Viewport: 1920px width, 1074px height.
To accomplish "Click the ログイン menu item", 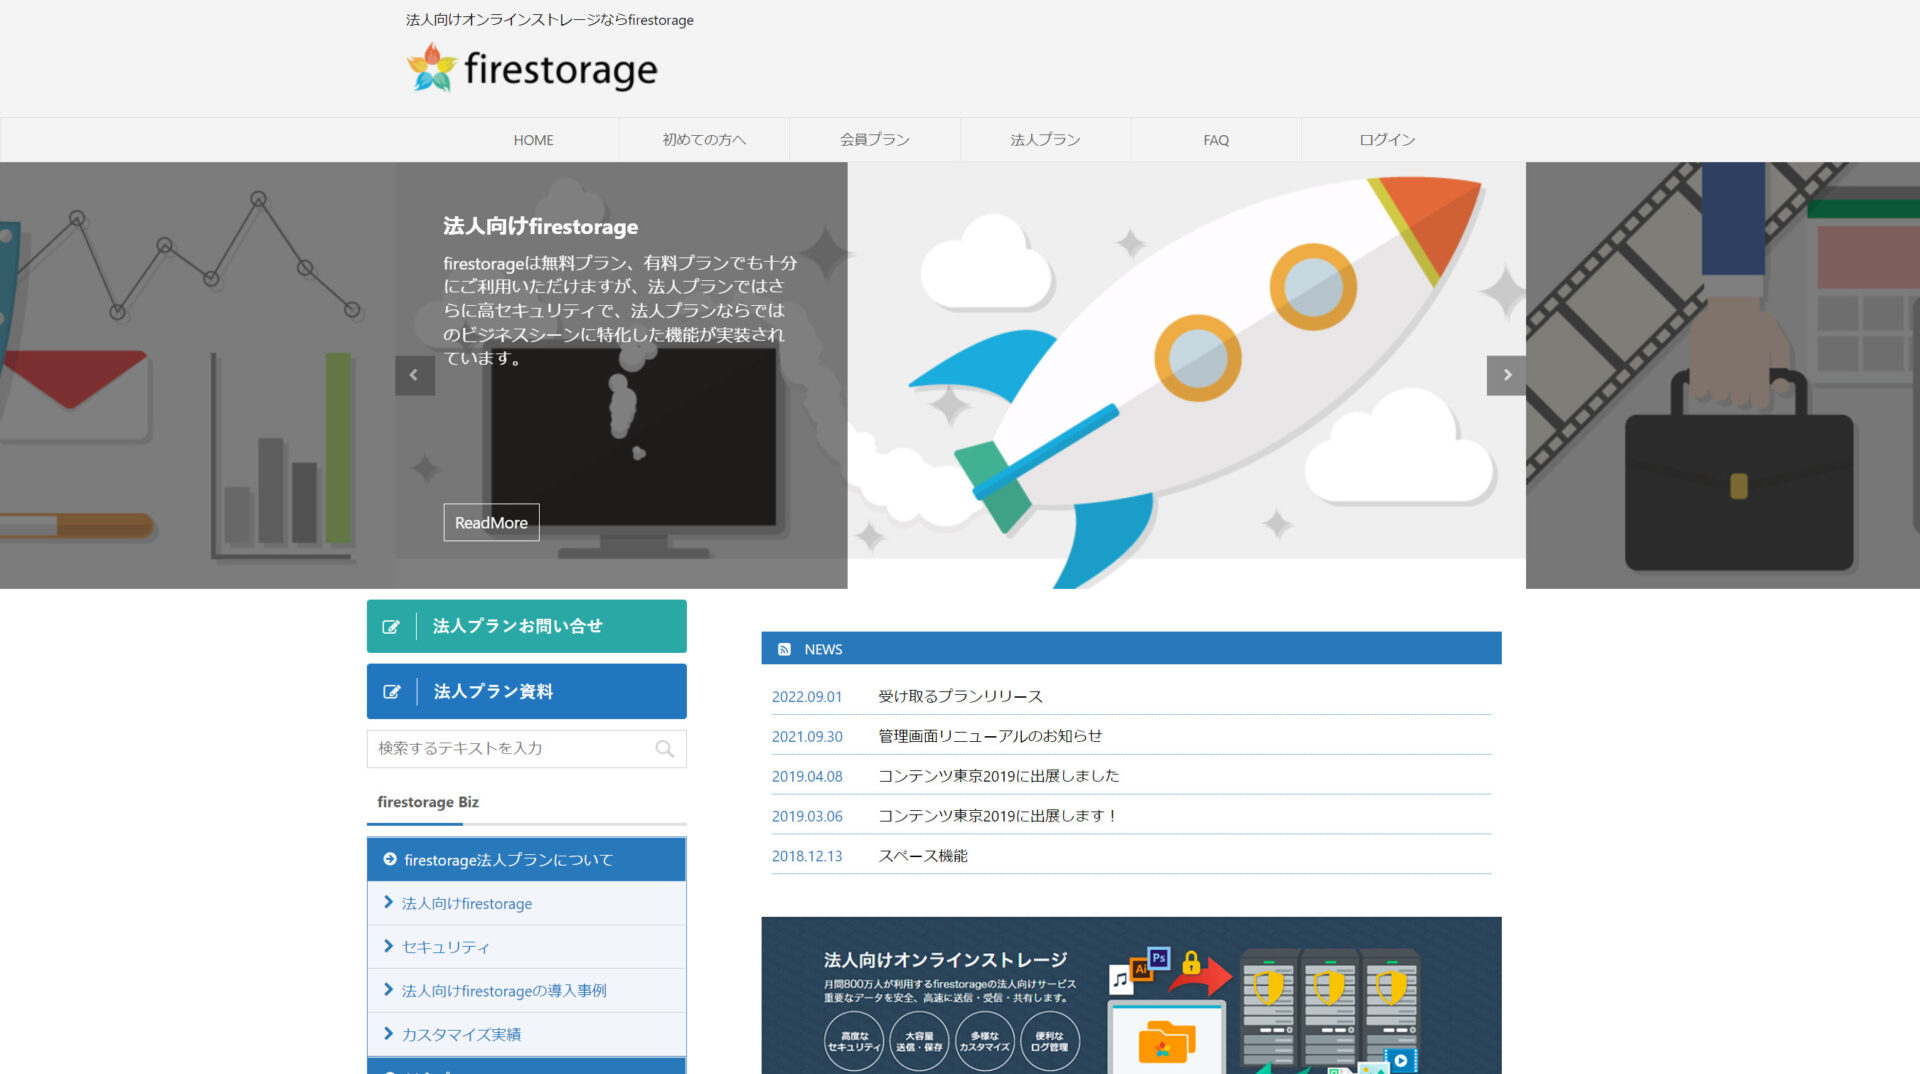I will [x=1386, y=140].
